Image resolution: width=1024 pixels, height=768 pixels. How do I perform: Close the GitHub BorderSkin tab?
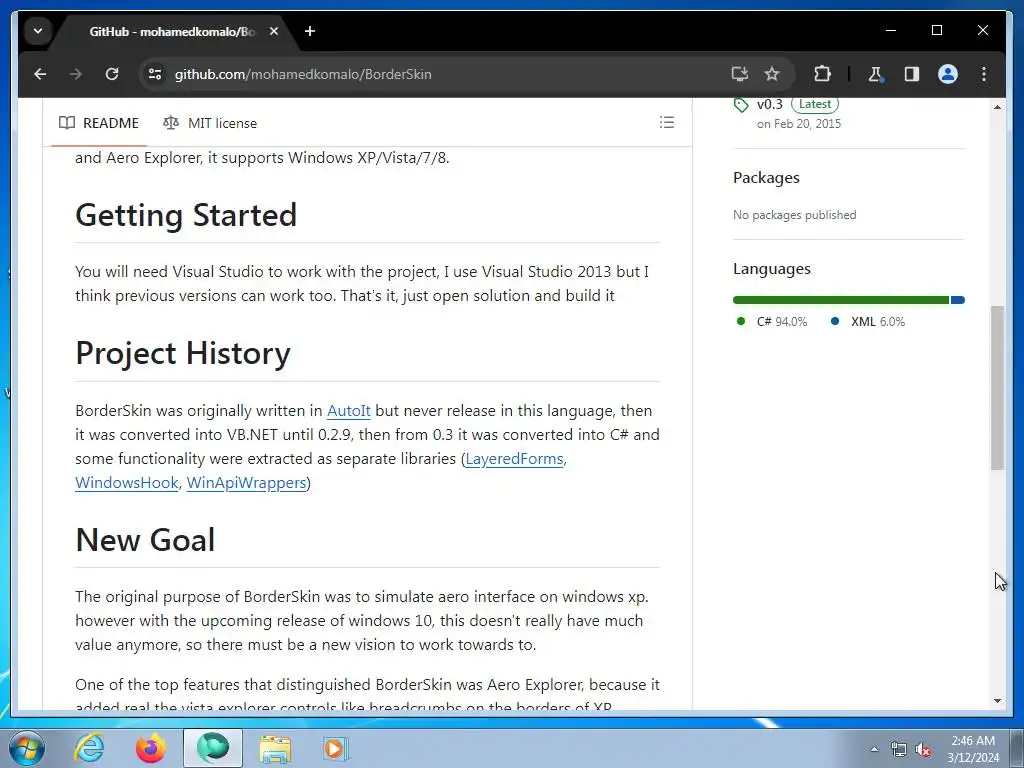[x=274, y=31]
